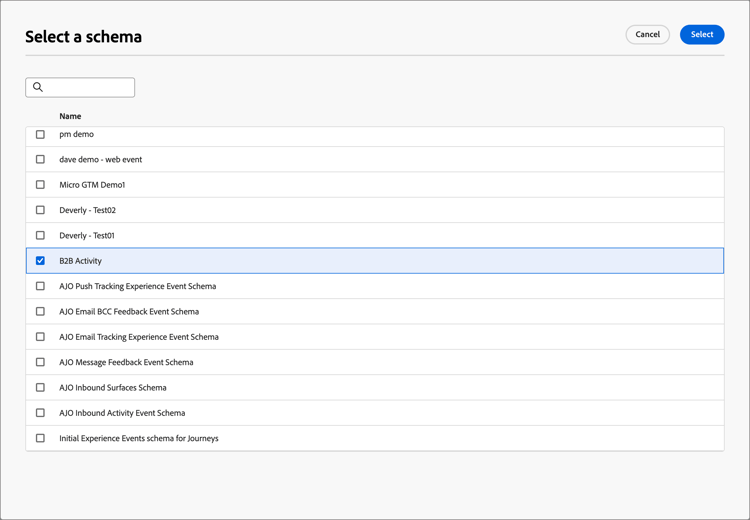Tick AJO Inbound Activity Event Schema checkbox
The image size is (750, 520).
(41, 413)
